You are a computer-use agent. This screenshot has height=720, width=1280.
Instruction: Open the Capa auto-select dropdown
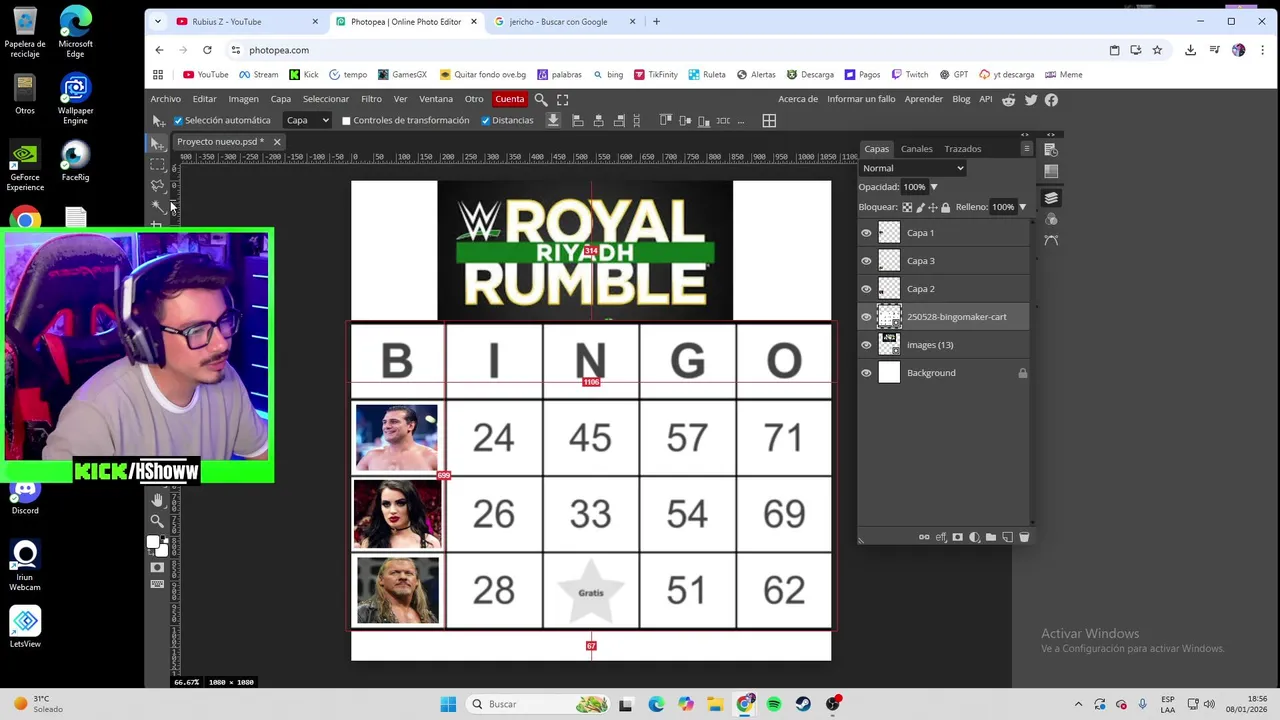[307, 120]
